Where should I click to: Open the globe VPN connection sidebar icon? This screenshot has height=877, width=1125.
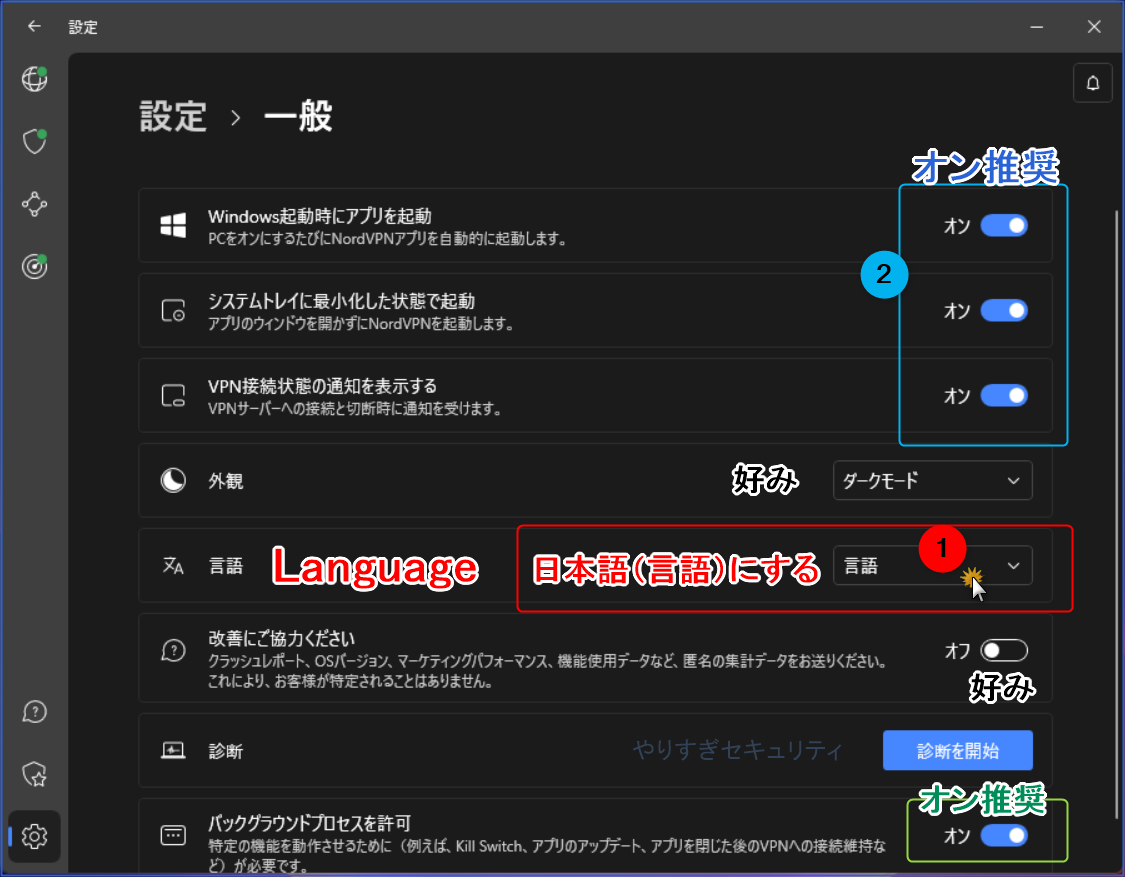[x=34, y=79]
